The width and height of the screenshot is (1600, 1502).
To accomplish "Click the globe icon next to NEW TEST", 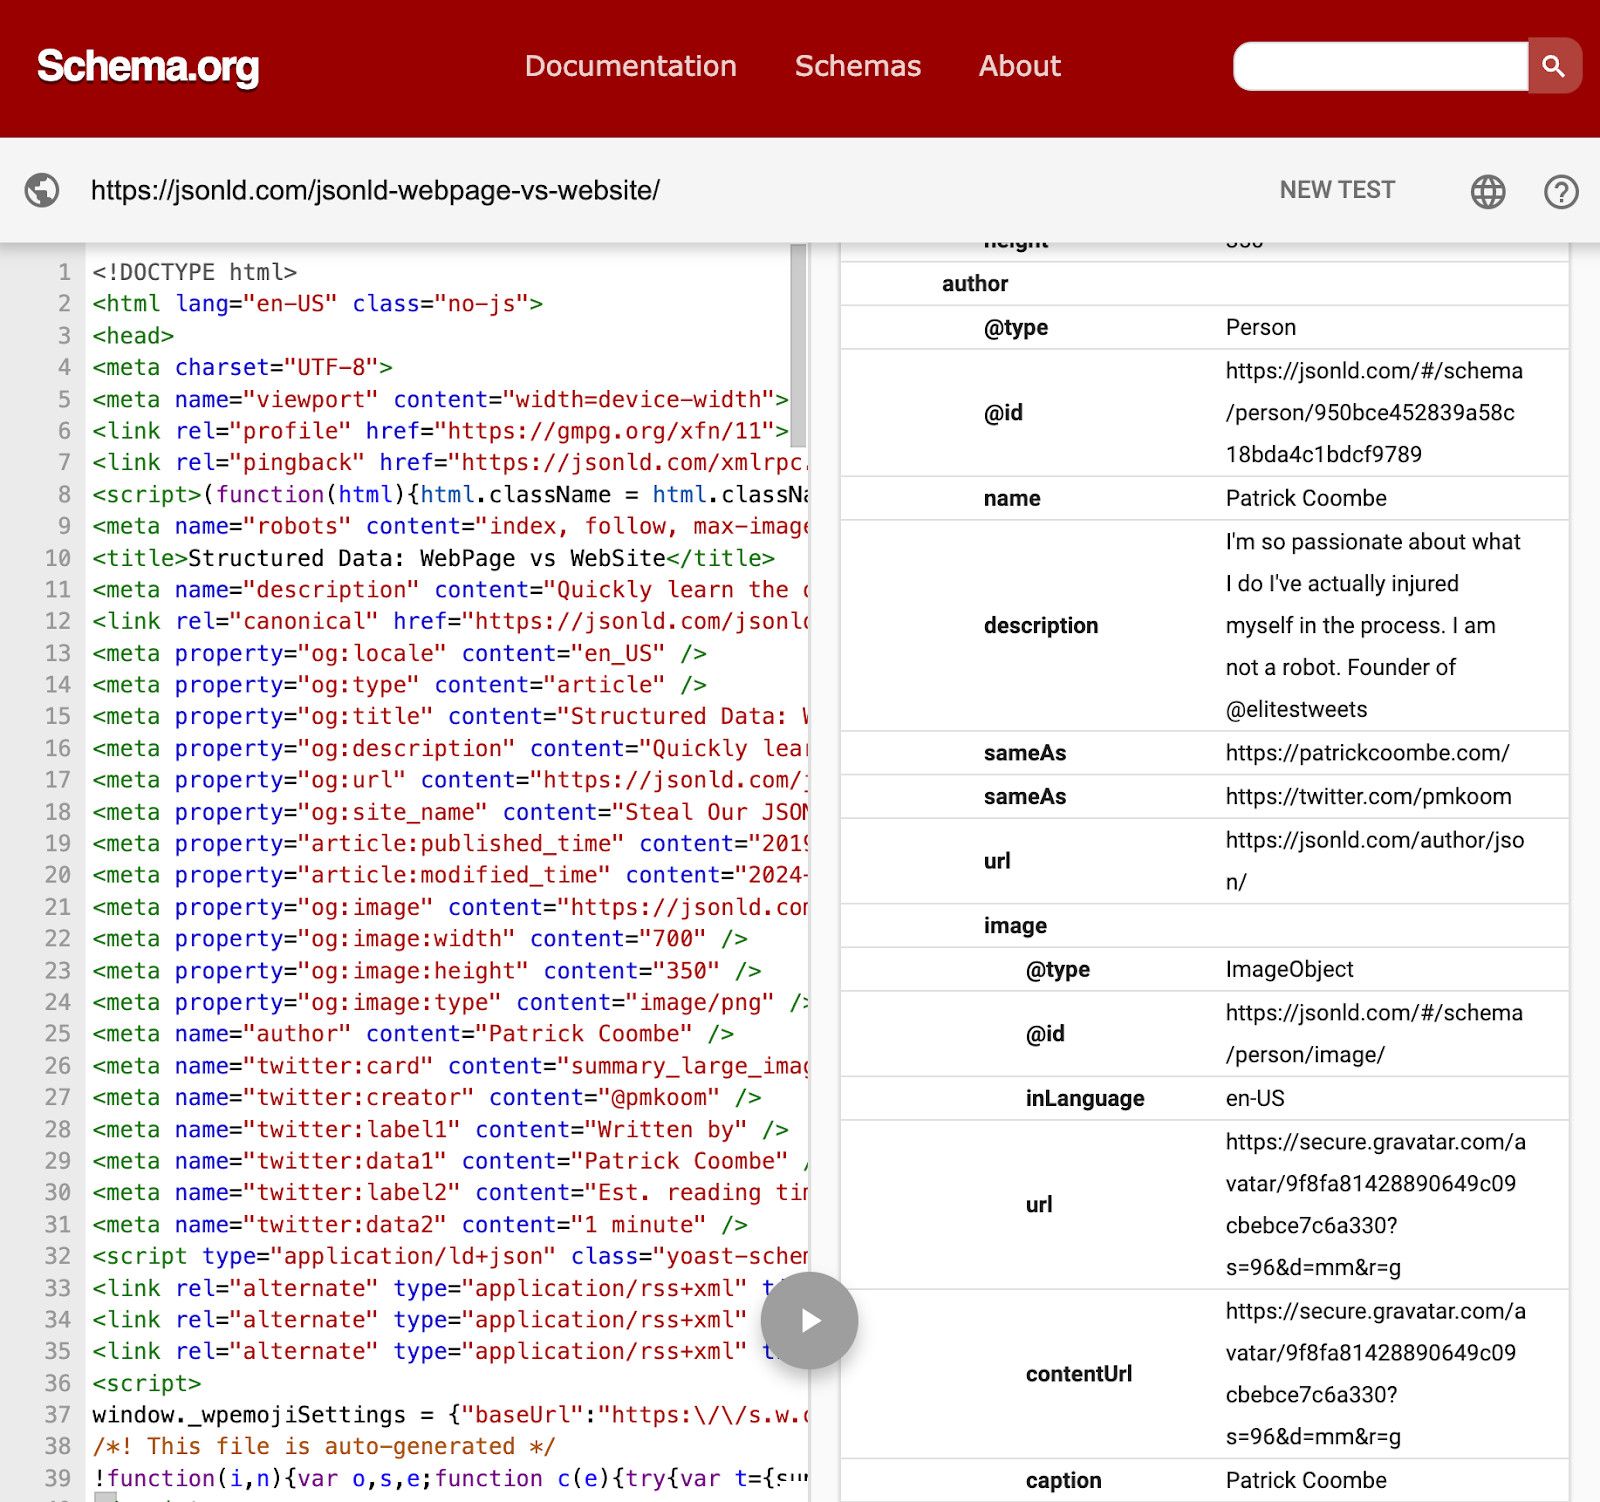I will tap(1488, 190).
